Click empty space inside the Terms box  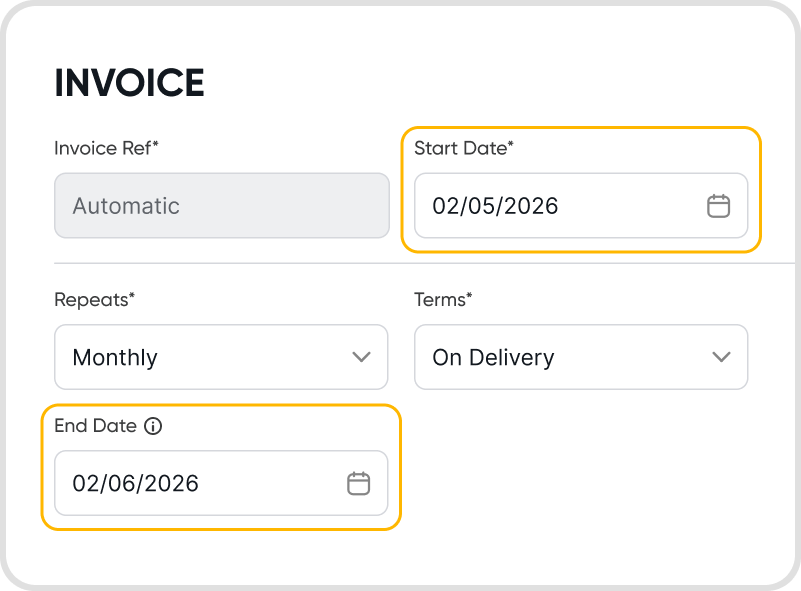(x=630, y=357)
